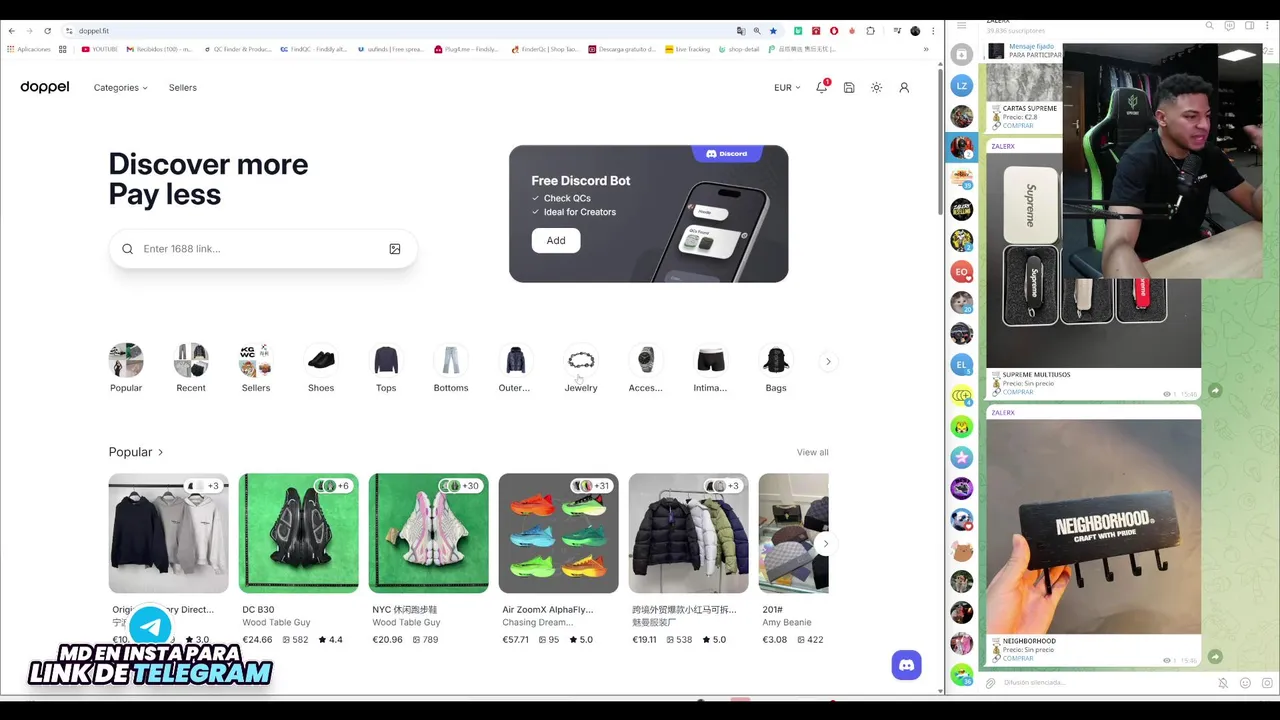Open the Air ZoomX AlphaFly product thumbnail
The height and width of the screenshot is (720, 1280).
[558, 533]
